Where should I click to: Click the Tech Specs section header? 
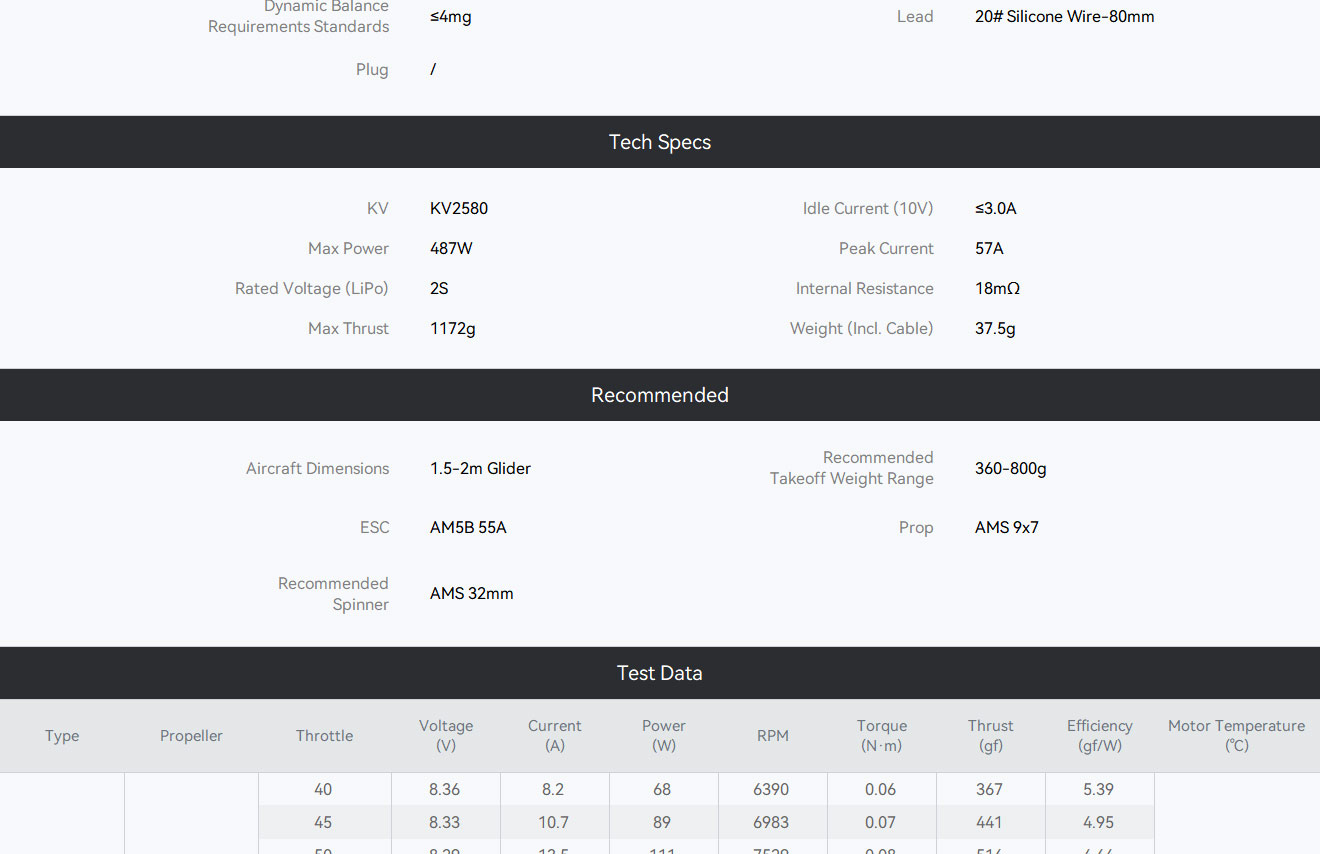[660, 142]
